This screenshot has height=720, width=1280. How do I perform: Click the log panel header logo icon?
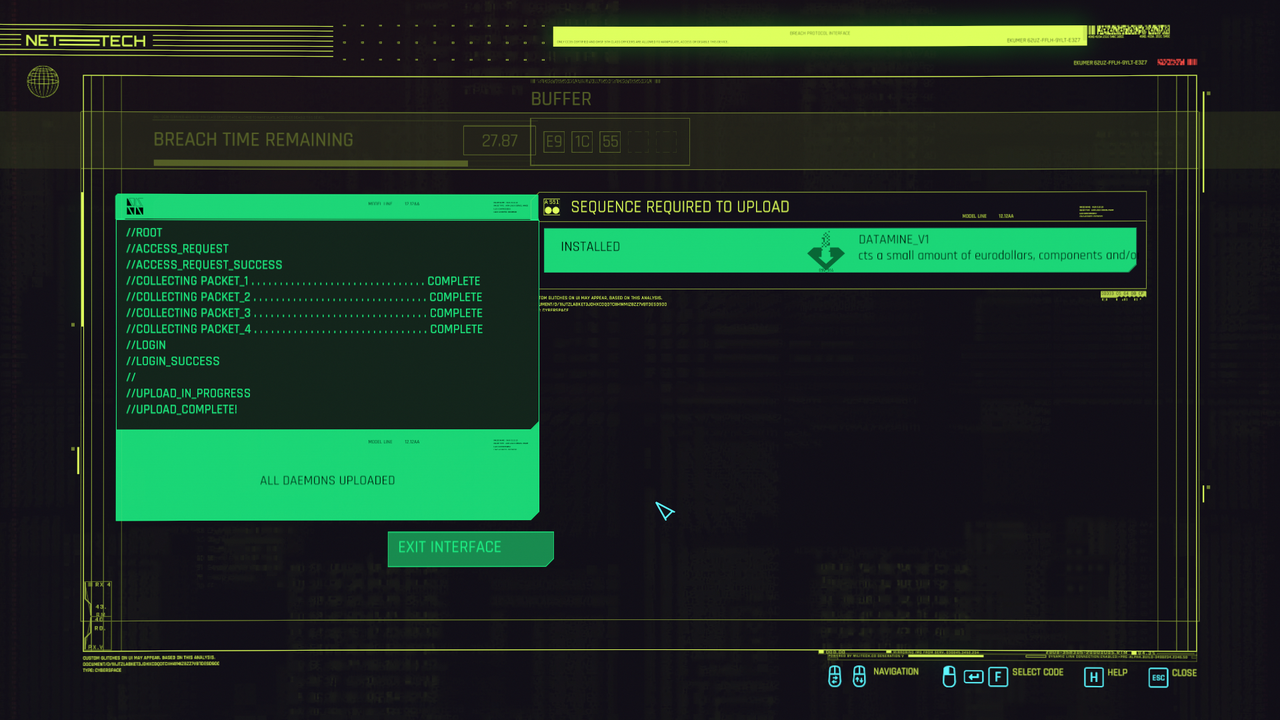click(x=135, y=207)
